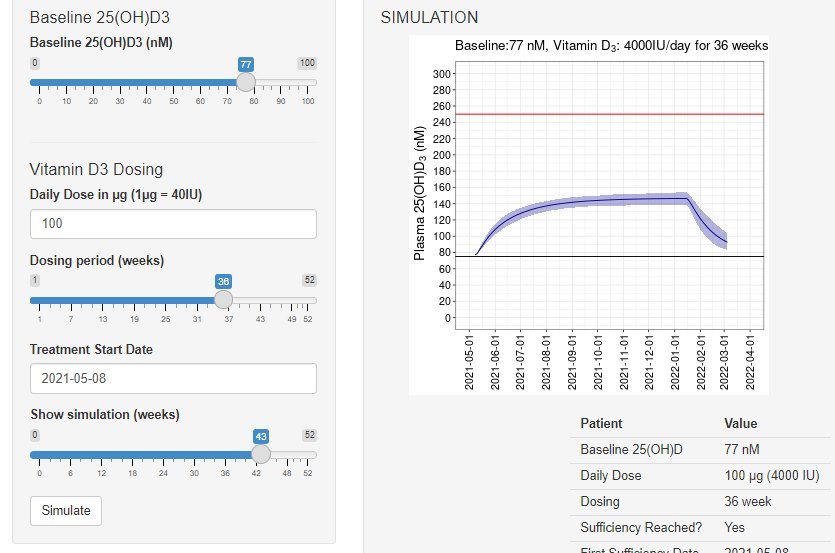Viewport: 835px width, 553px height.
Task: Click the Baseline 25(OH)D3 slider handle at 77
Action: tap(245, 82)
